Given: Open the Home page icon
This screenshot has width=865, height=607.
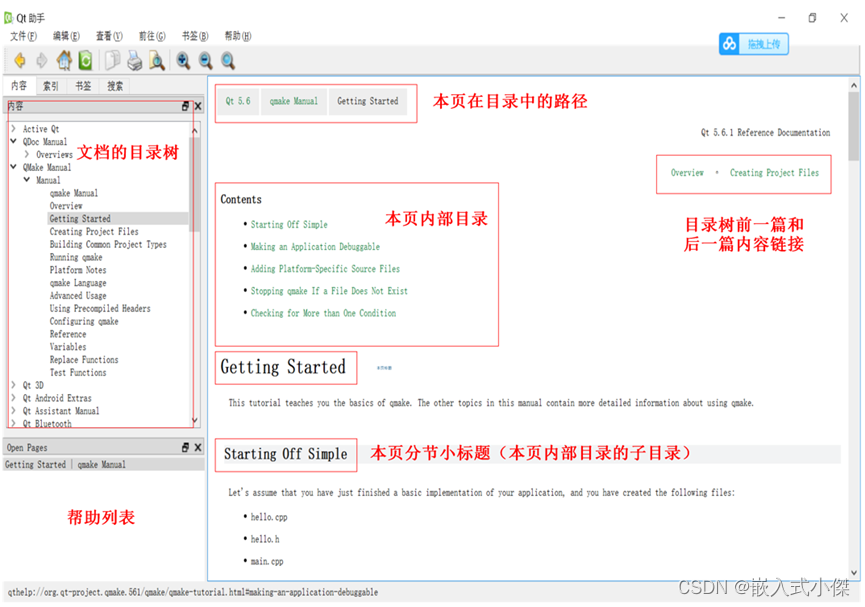Looking at the screenshot, I should click(x=64, y=60).
